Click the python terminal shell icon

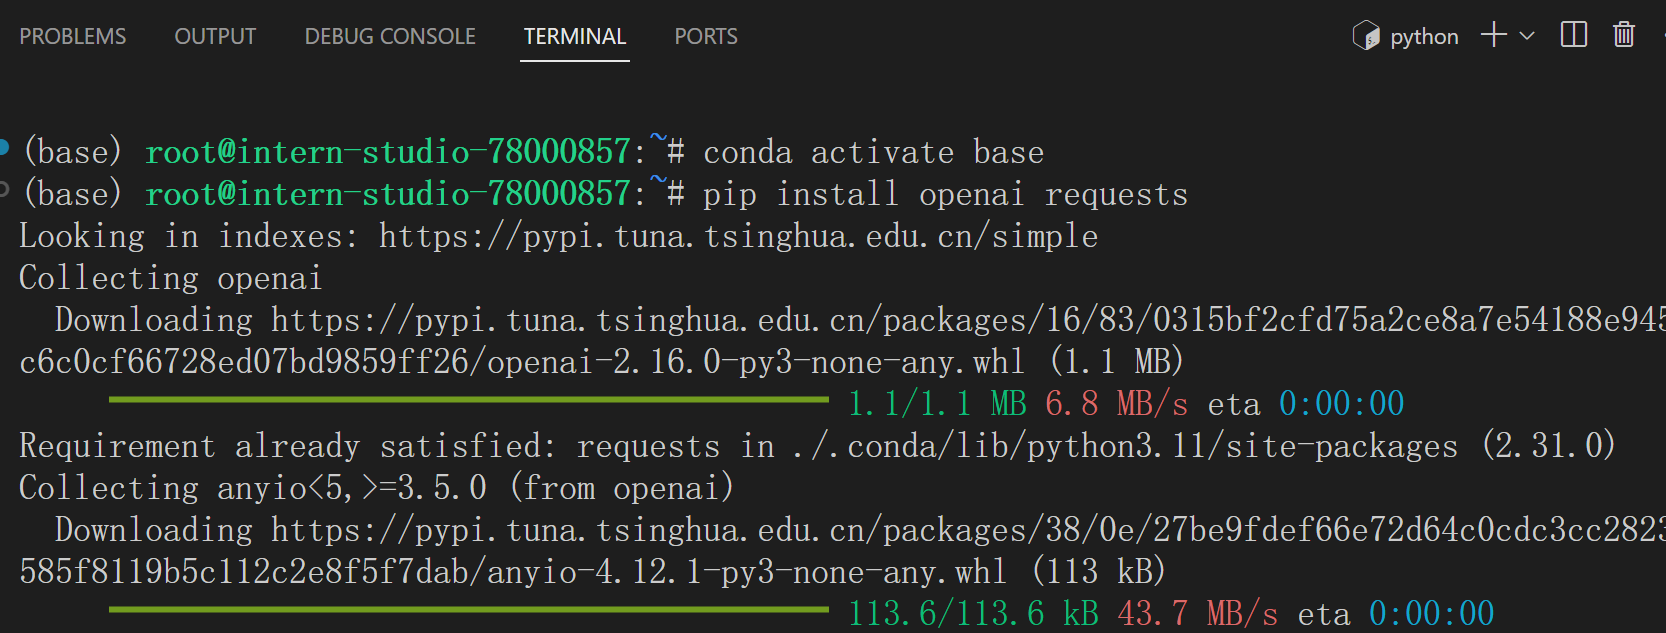coord(1366,36)
